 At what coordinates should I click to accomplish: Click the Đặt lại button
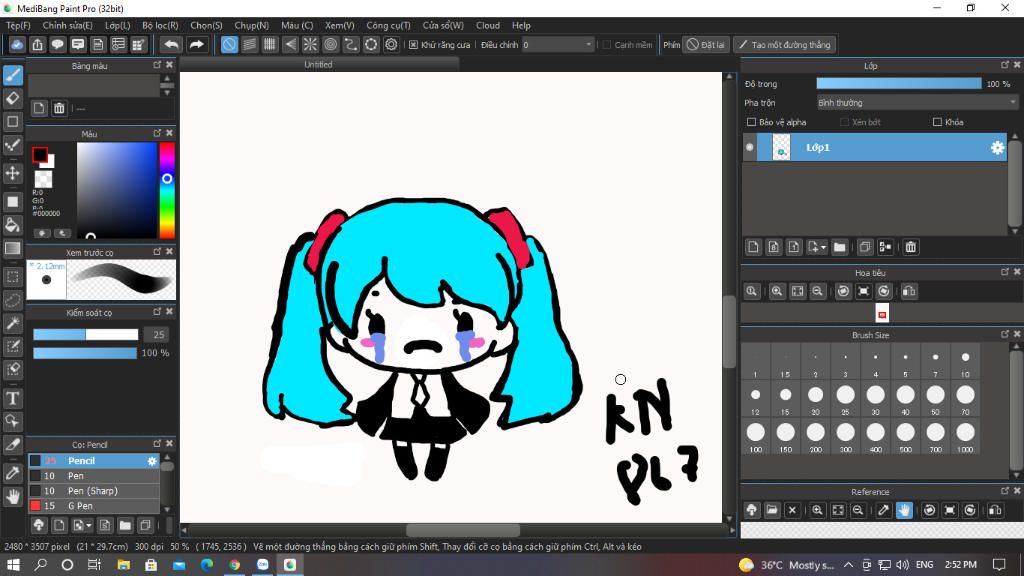coord(705,45)
